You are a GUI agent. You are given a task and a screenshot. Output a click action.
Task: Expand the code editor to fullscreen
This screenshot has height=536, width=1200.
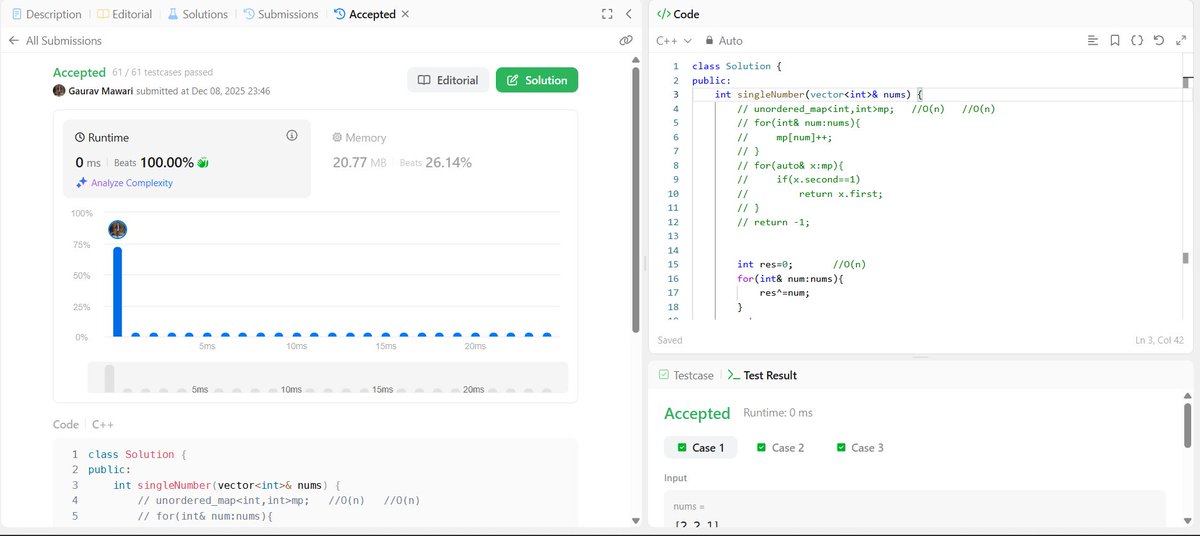(x=1179, y=41)
